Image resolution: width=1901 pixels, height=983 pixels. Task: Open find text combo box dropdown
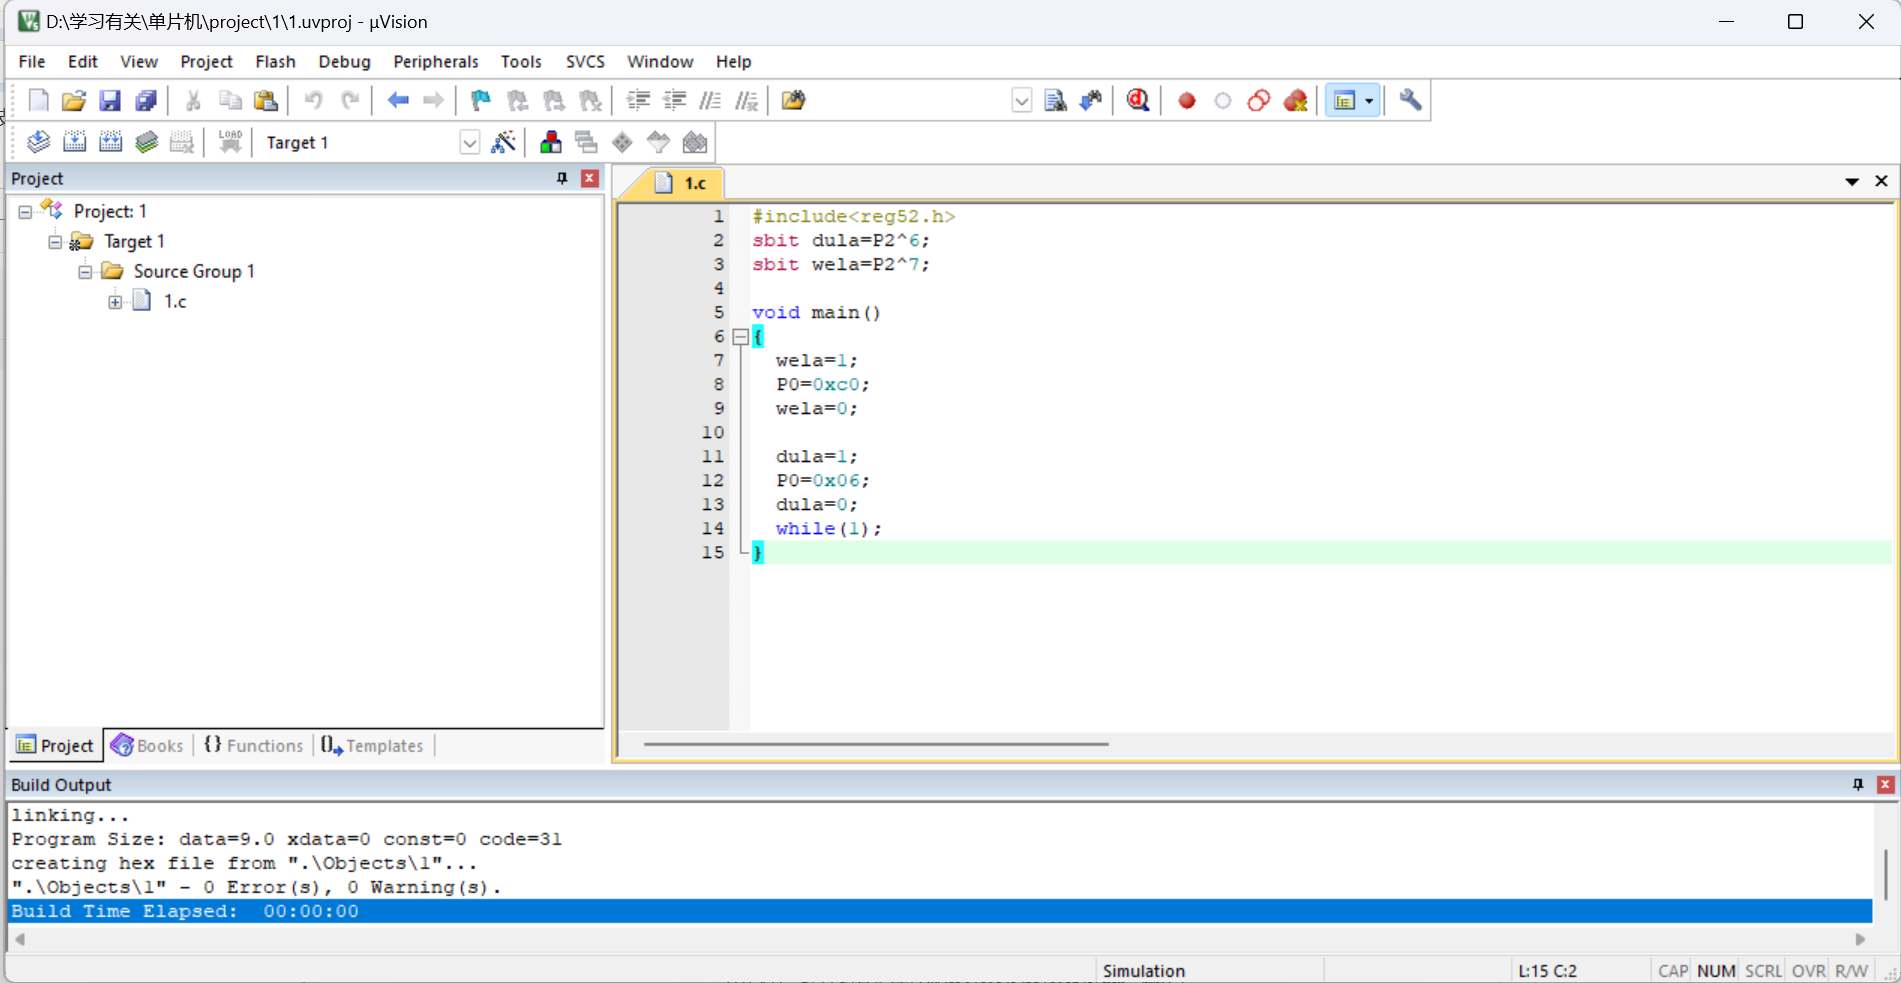[1021, 101]
